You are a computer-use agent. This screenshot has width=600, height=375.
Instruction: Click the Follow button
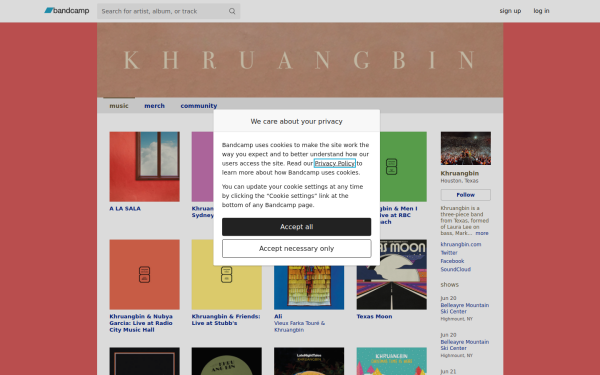[466, 195]
